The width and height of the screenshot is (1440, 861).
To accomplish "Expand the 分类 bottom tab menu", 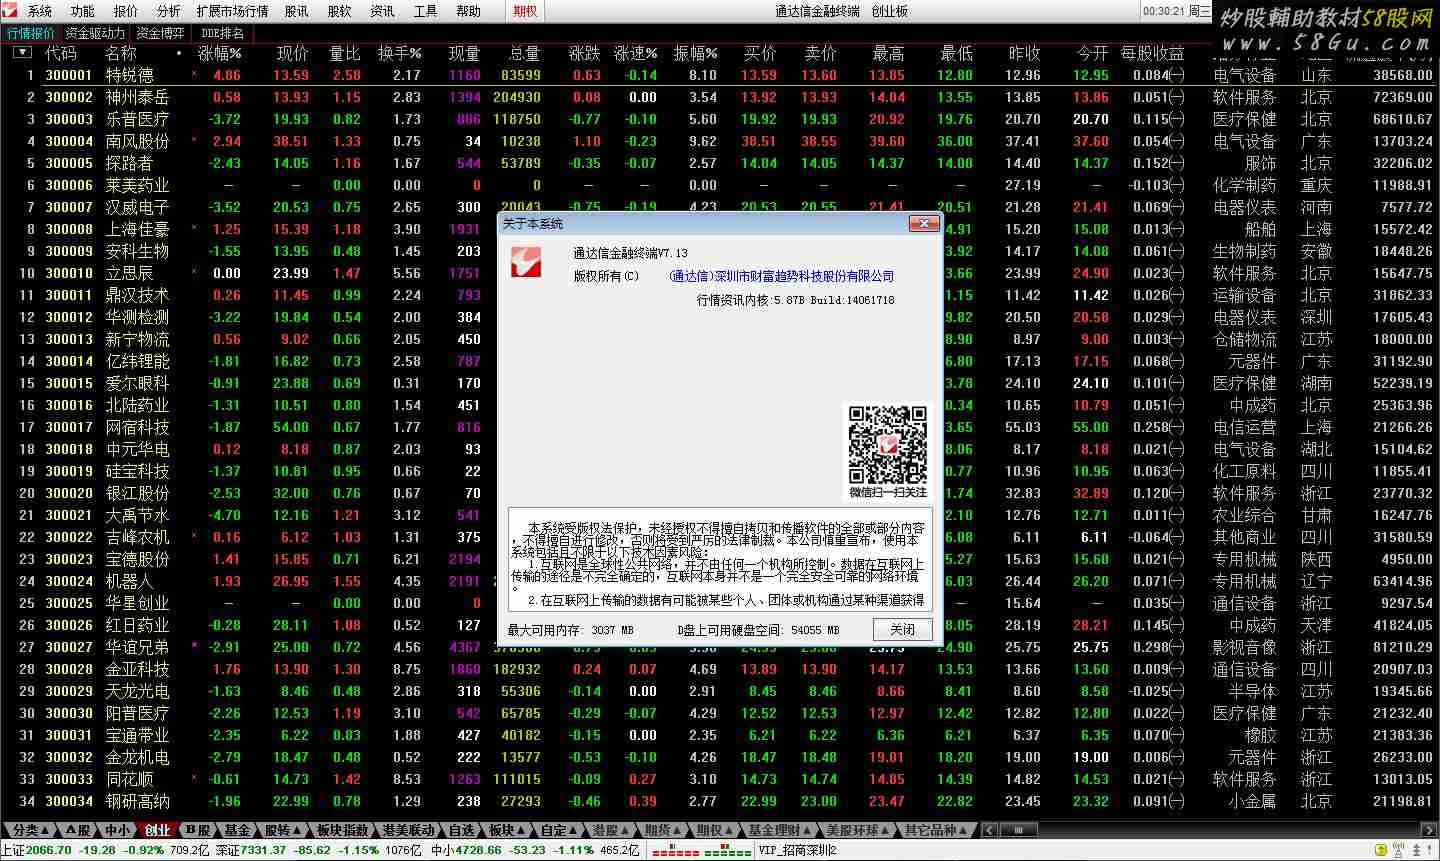I will click(x=31, y=830).
